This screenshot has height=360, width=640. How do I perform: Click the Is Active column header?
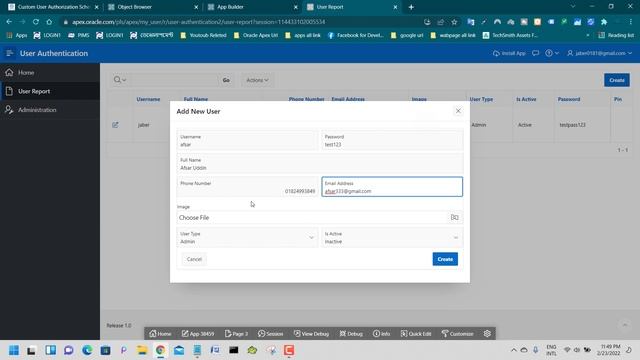[526, 99]
